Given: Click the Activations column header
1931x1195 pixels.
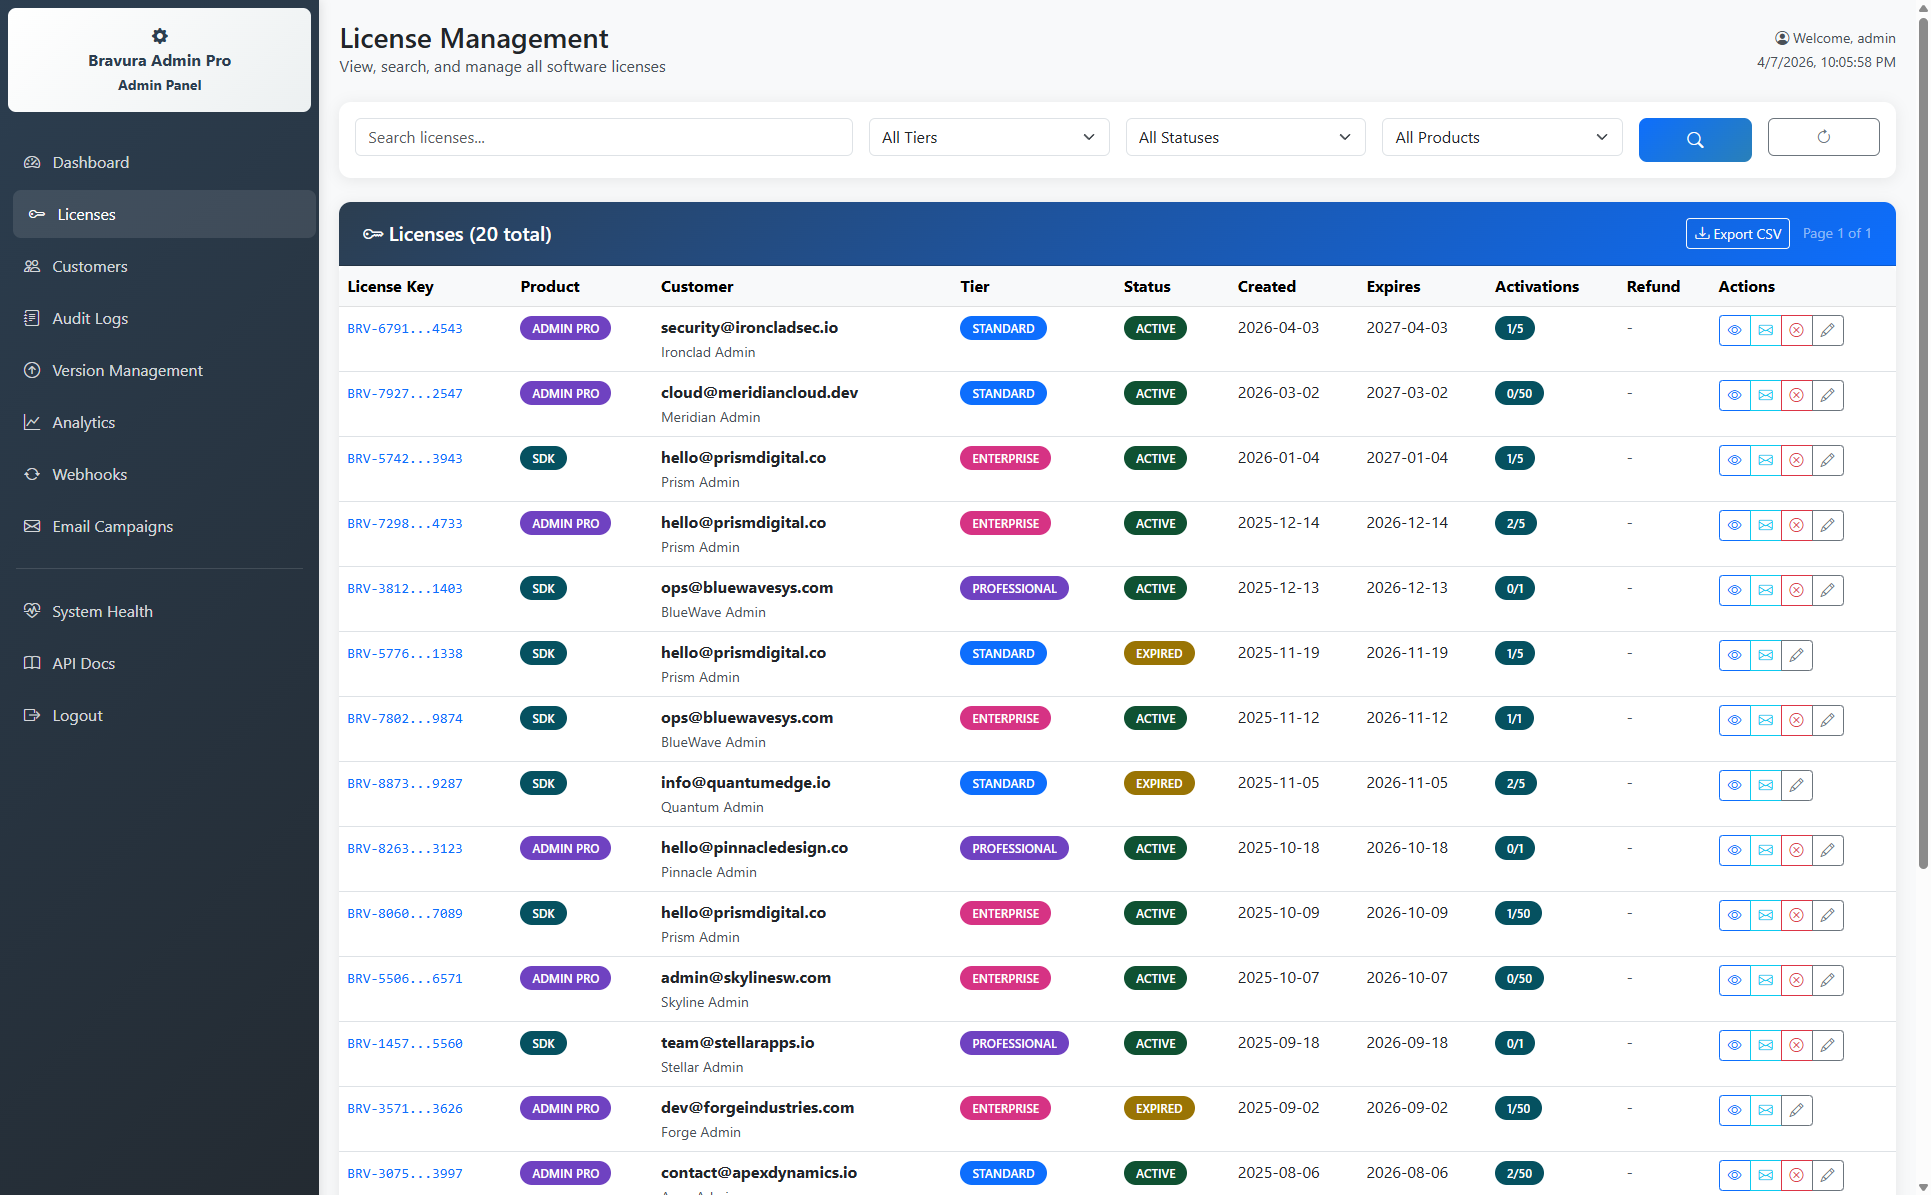Looking at the screenshot, I should pos(1536,286).
